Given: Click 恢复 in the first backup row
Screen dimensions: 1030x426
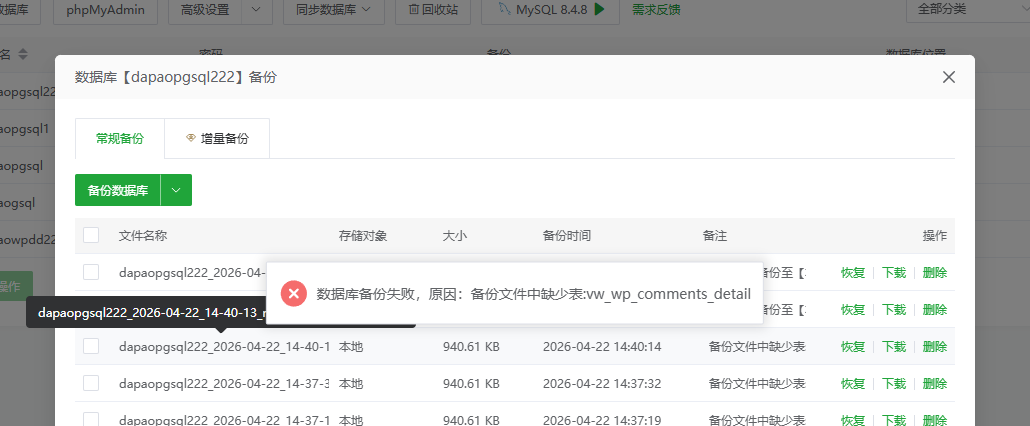Looking at the screenshot, I should pos(853,272).
